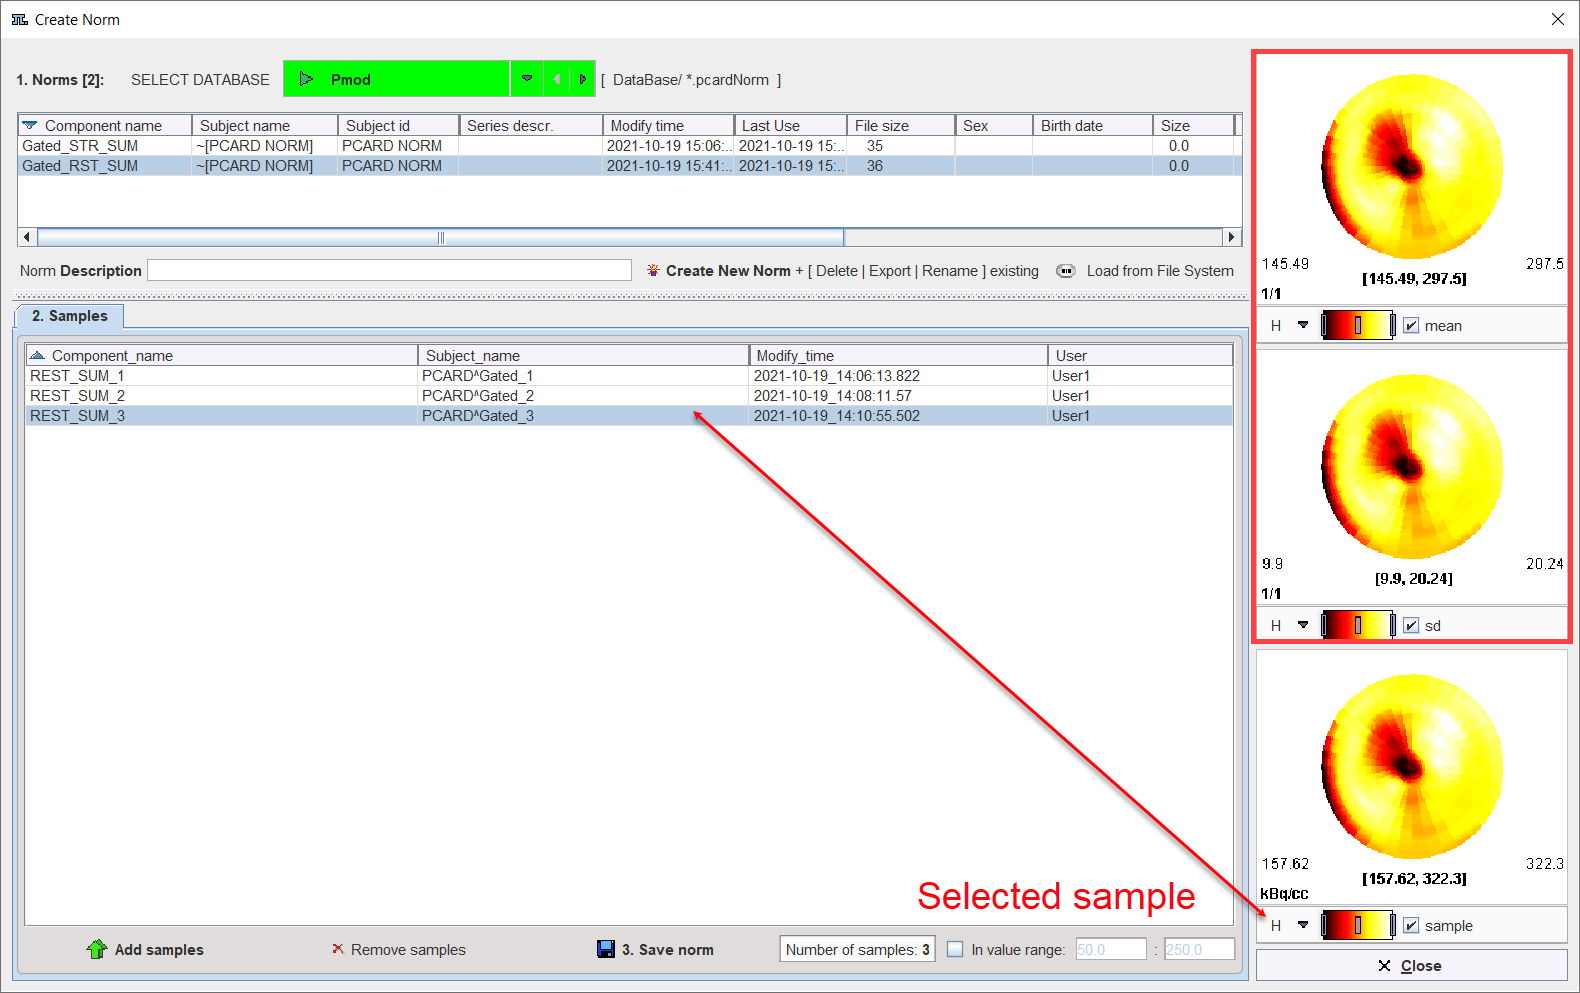The height and width of the screenshot is (993, 1580).
Task: Open the sd color table dropdown arrow
Action: pos(1303,625)
